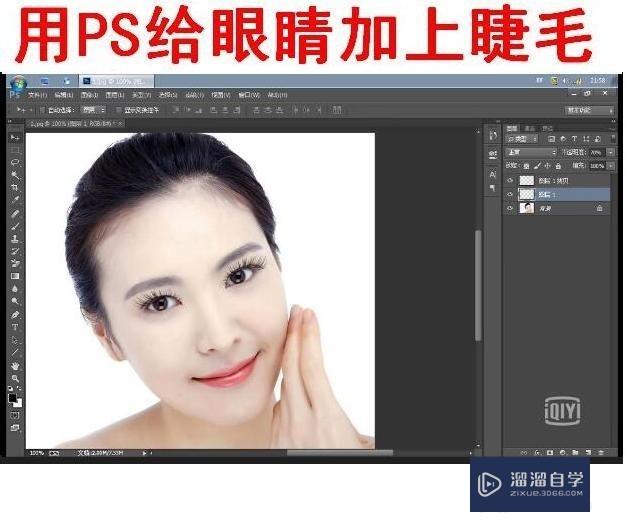
Task: Swap foreground and background colors
Action: [x=19, y=388]
